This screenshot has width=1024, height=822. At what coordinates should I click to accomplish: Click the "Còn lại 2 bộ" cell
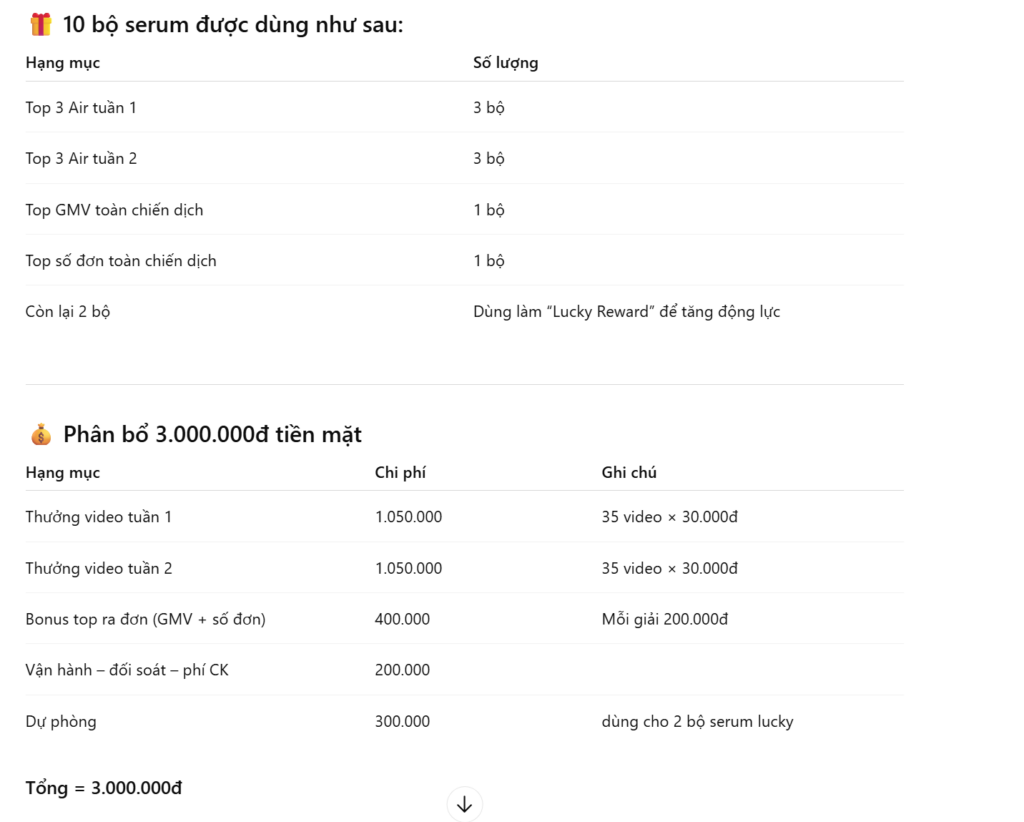tap(68, 312)
